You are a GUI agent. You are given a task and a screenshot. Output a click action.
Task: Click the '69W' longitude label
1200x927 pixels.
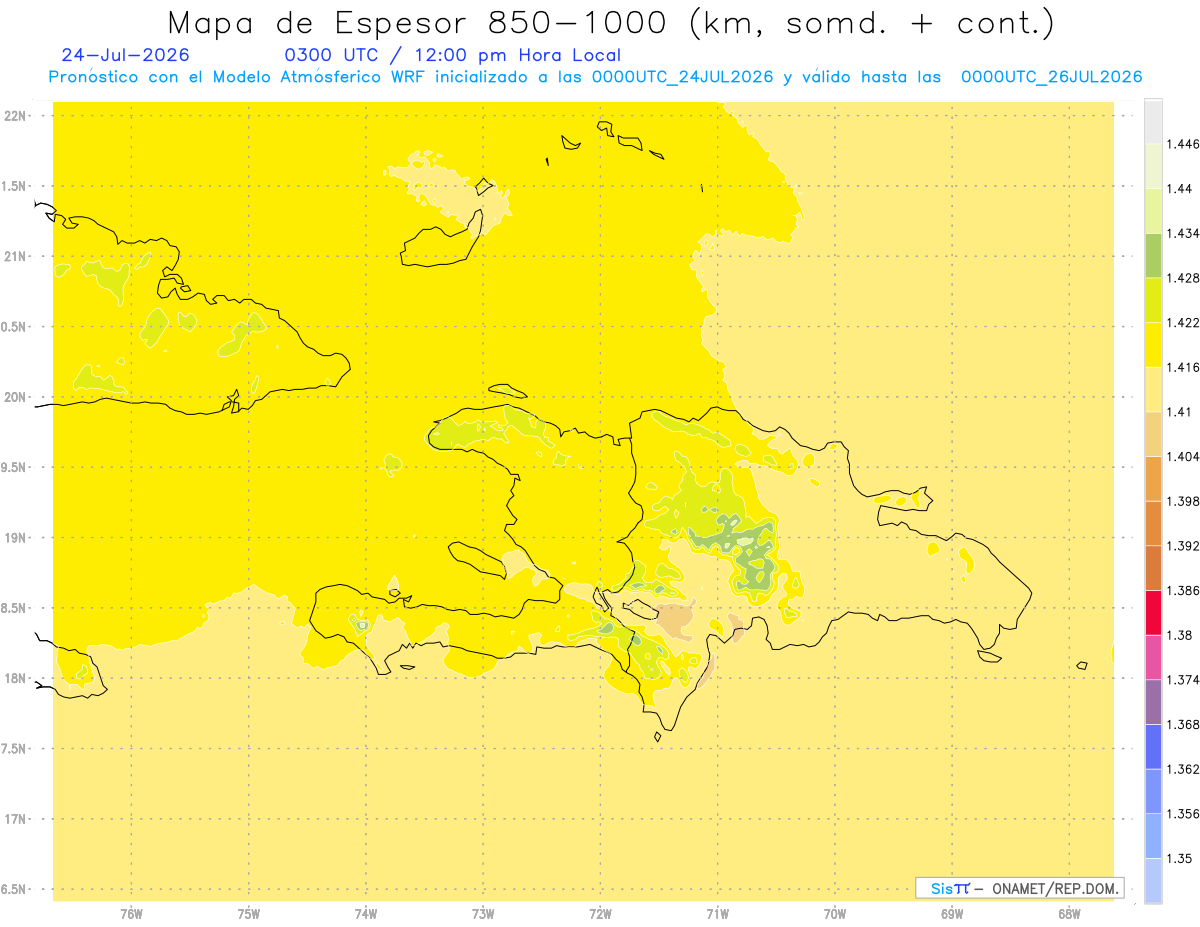point(952,914)
